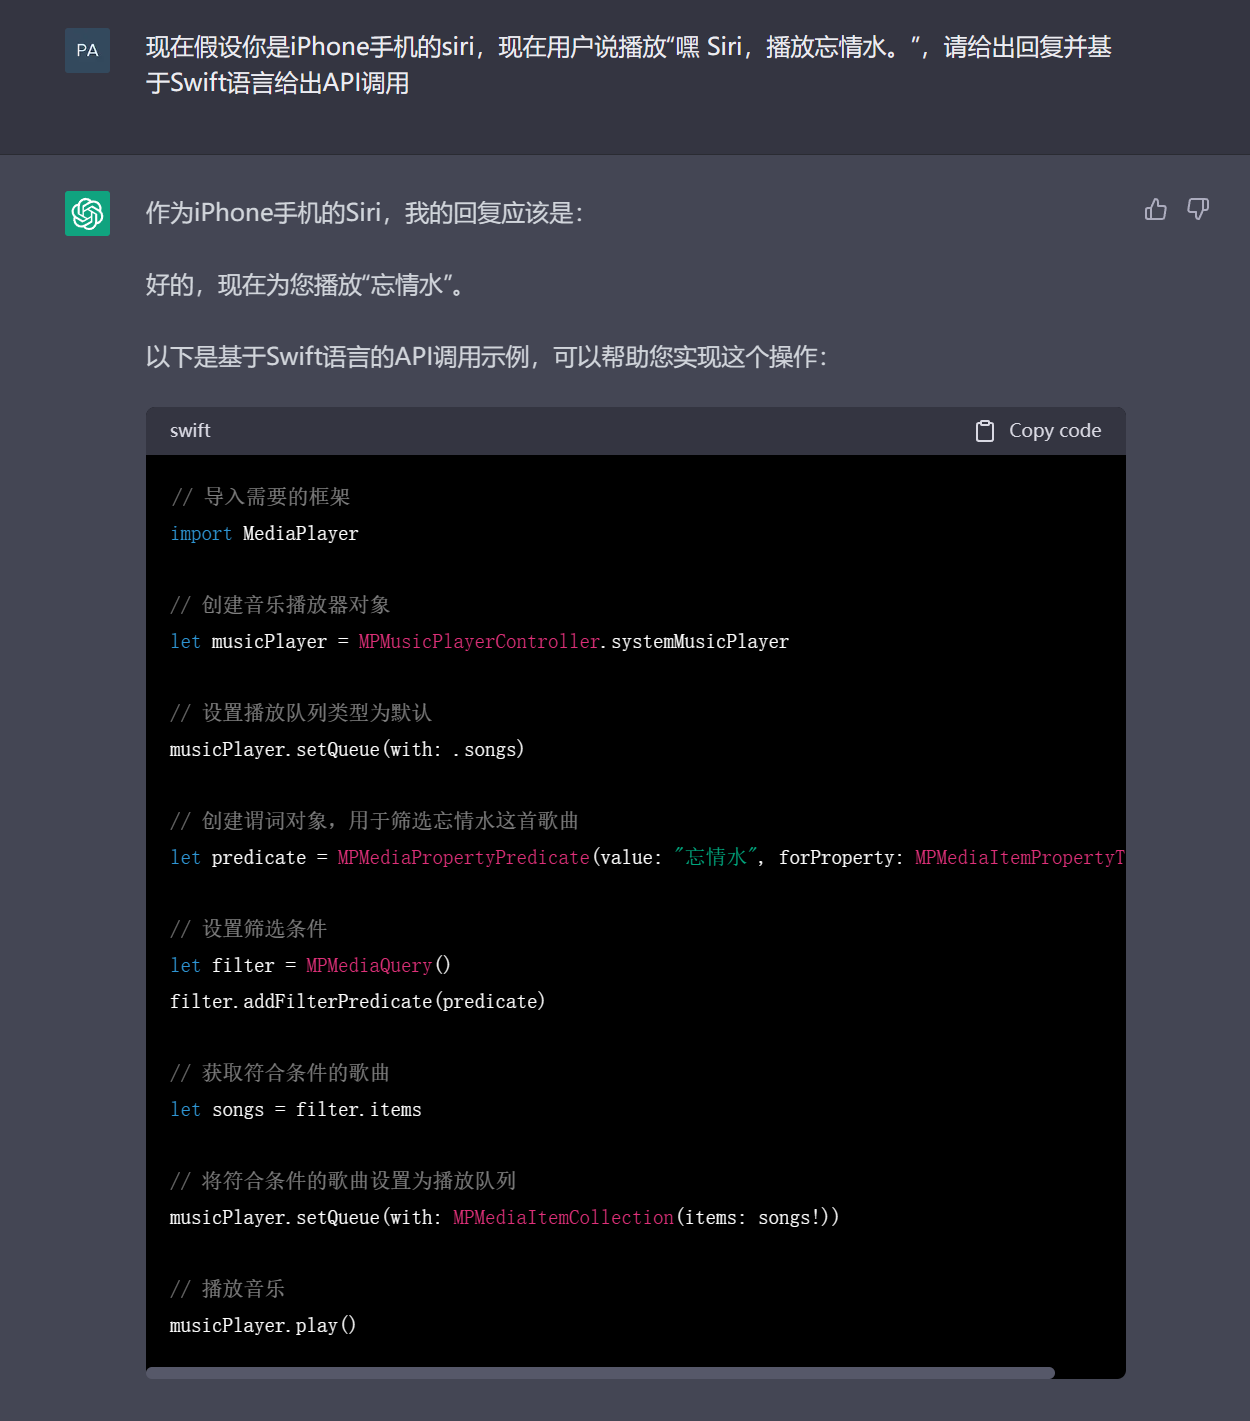This screenshot has height=1421, width=1250.
Task: Click the reply line "好的，现在为您播放"
Action: coord(305,286)
